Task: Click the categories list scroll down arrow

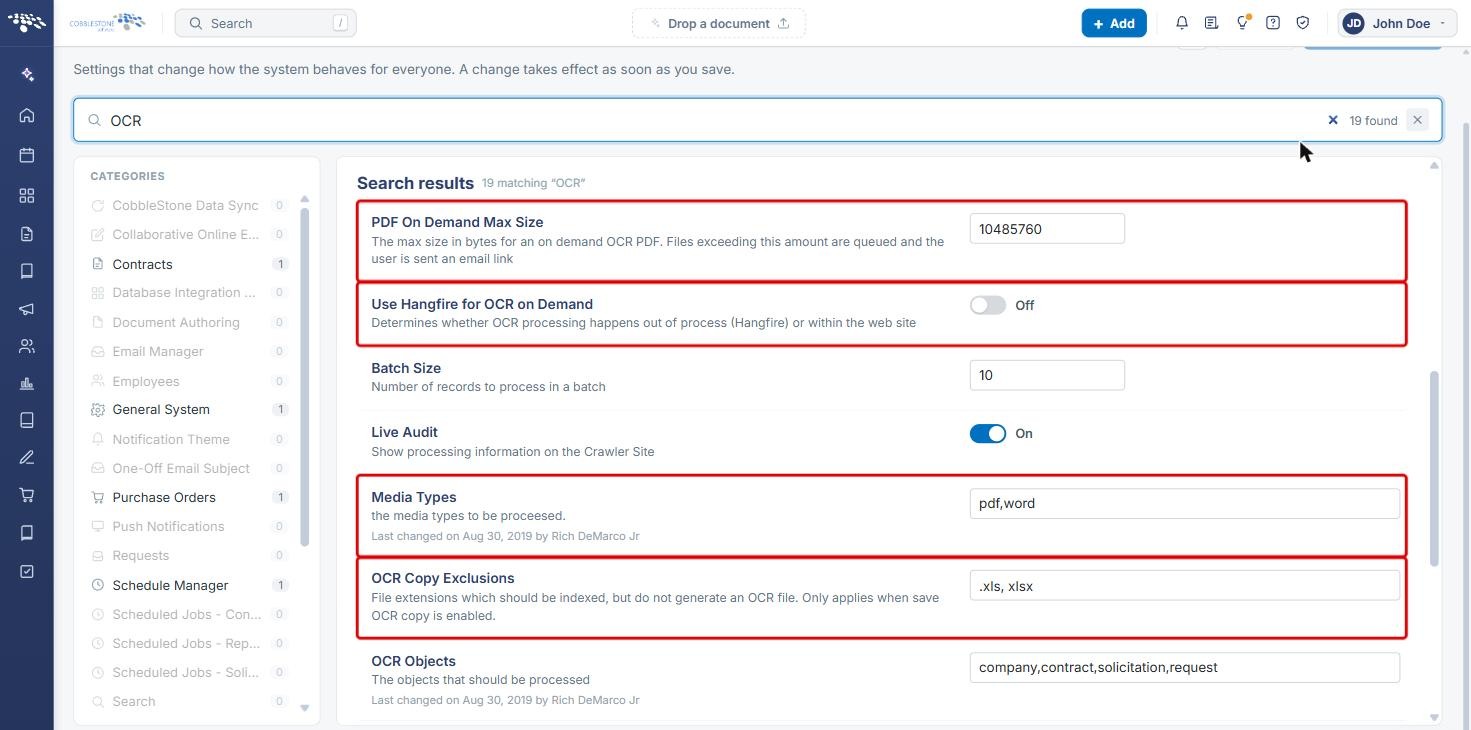Action: coord(305,708)
